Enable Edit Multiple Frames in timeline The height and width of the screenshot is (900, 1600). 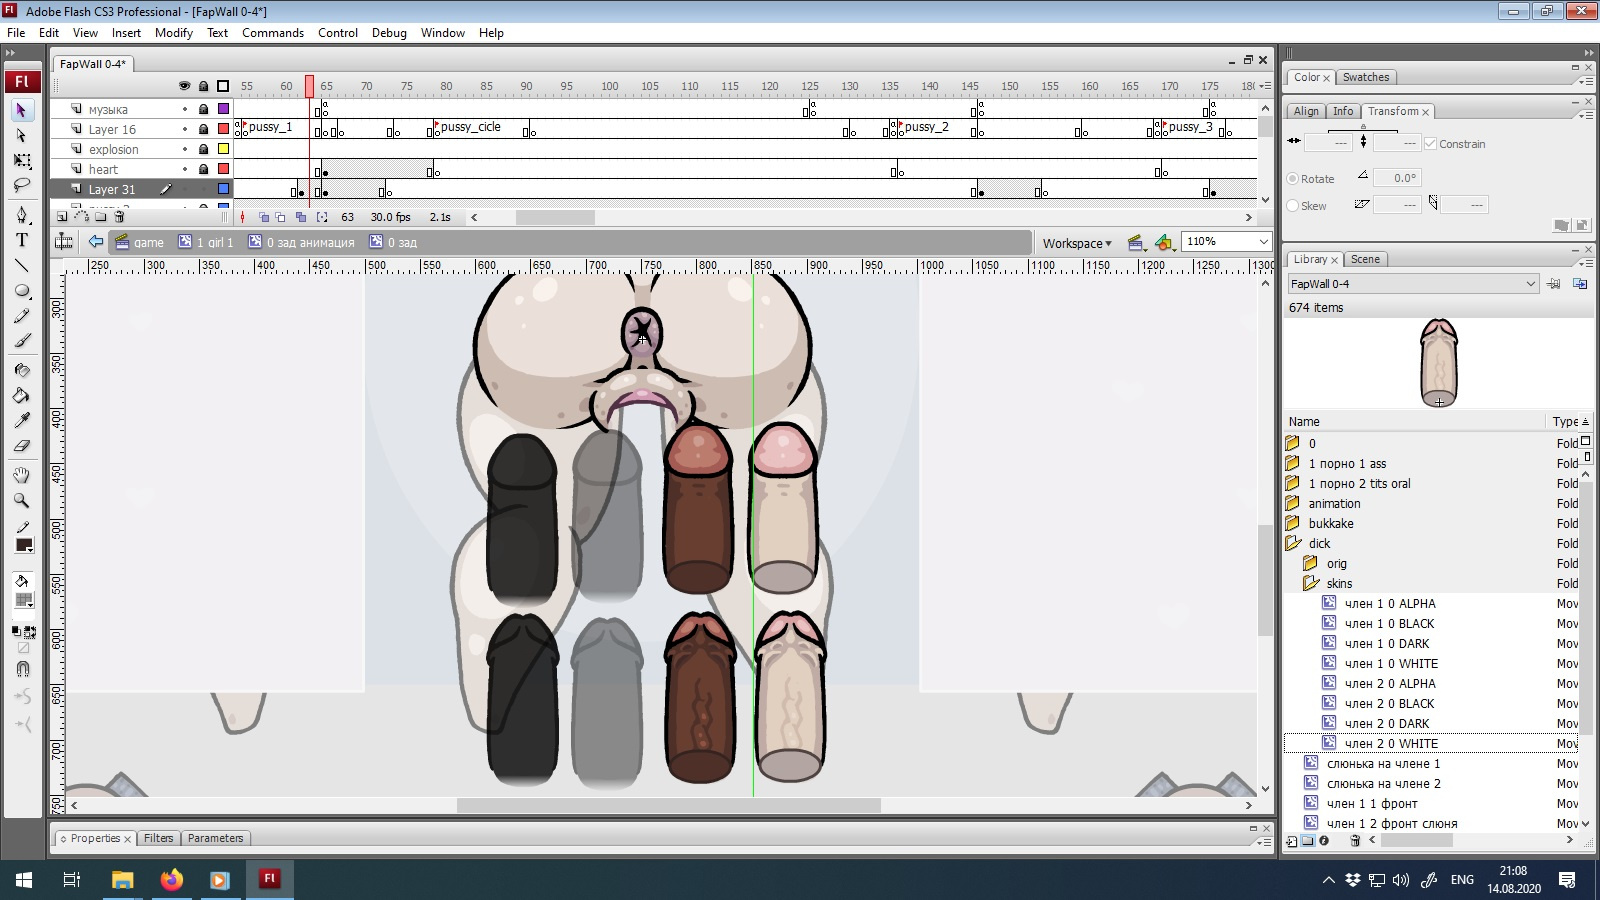pos(300,217)
